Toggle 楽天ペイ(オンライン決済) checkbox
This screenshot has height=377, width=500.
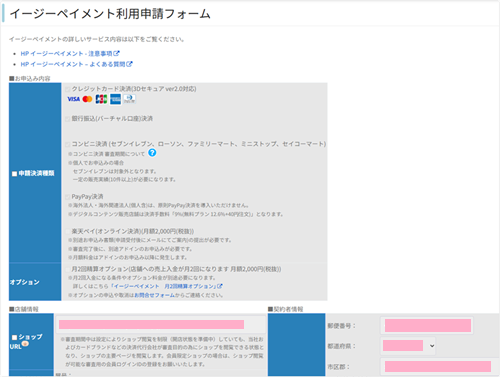pyautogui.click(x=68, y=232)
